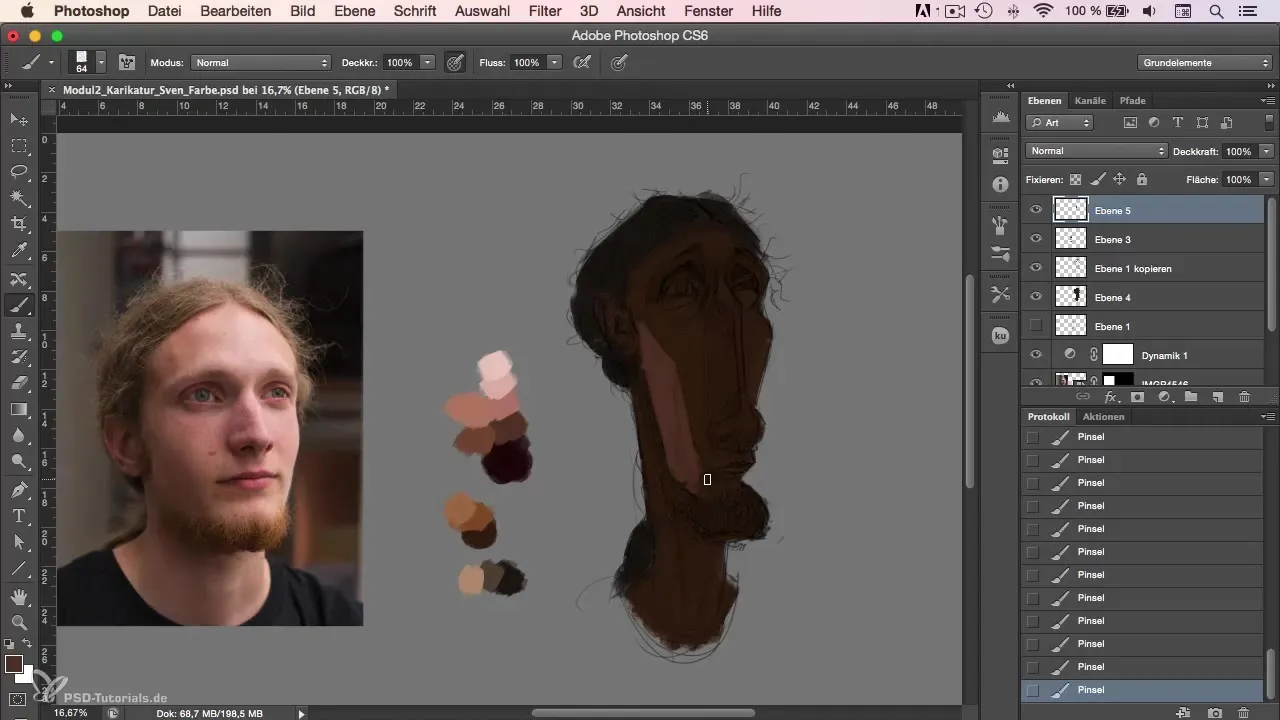Select the Rectangular Marquee tool
Screen dimensions: 1280x720
pyautogui.click(x=18, y=146)
